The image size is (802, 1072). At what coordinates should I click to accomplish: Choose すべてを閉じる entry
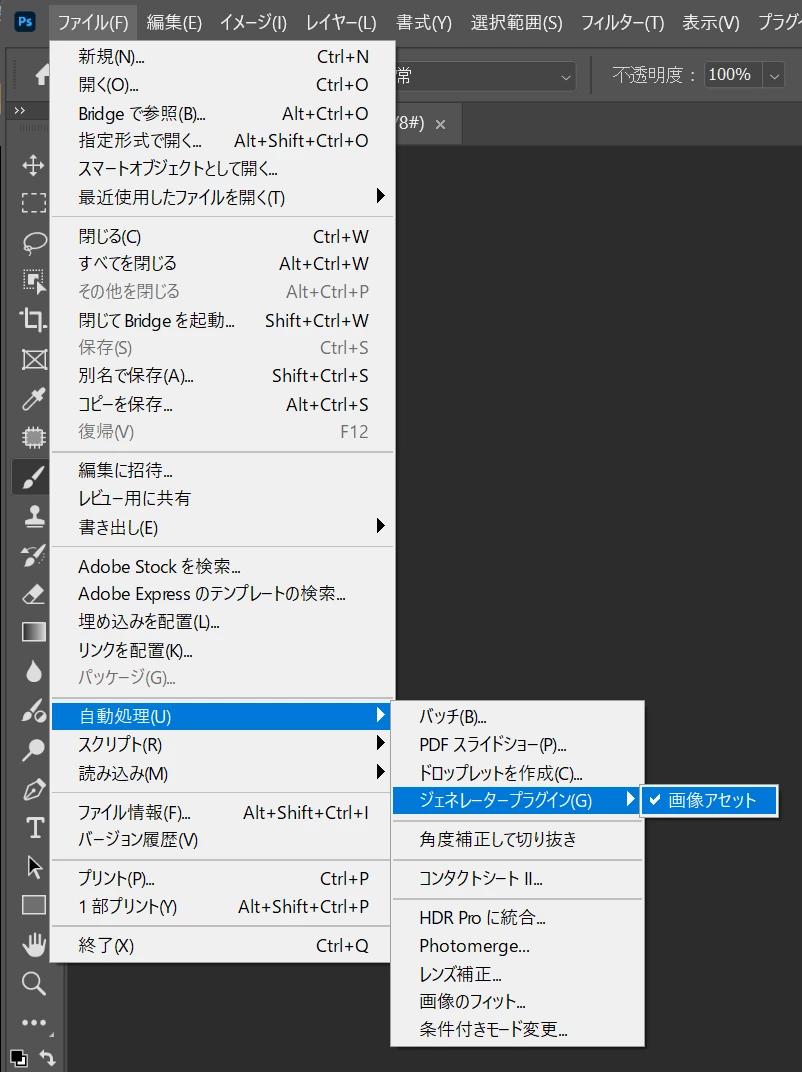click(223, 263)
